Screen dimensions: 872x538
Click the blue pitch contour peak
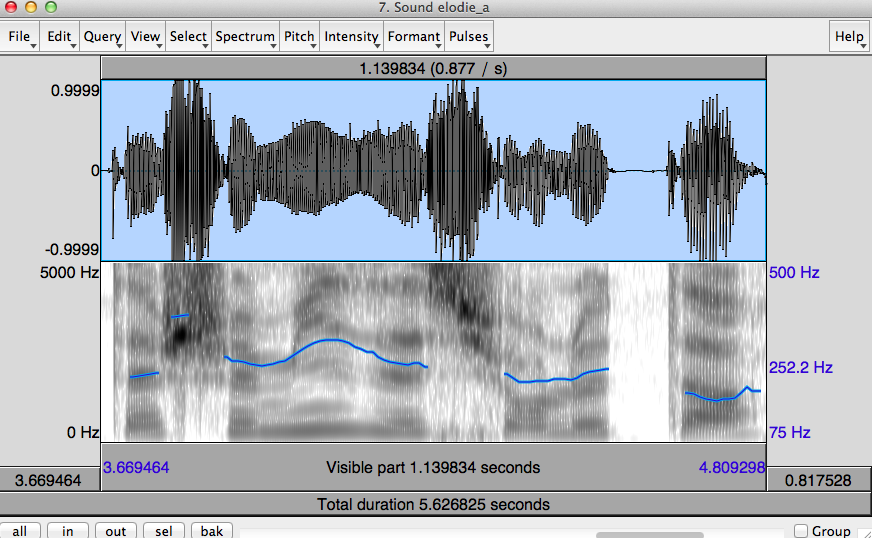point(331,340)
